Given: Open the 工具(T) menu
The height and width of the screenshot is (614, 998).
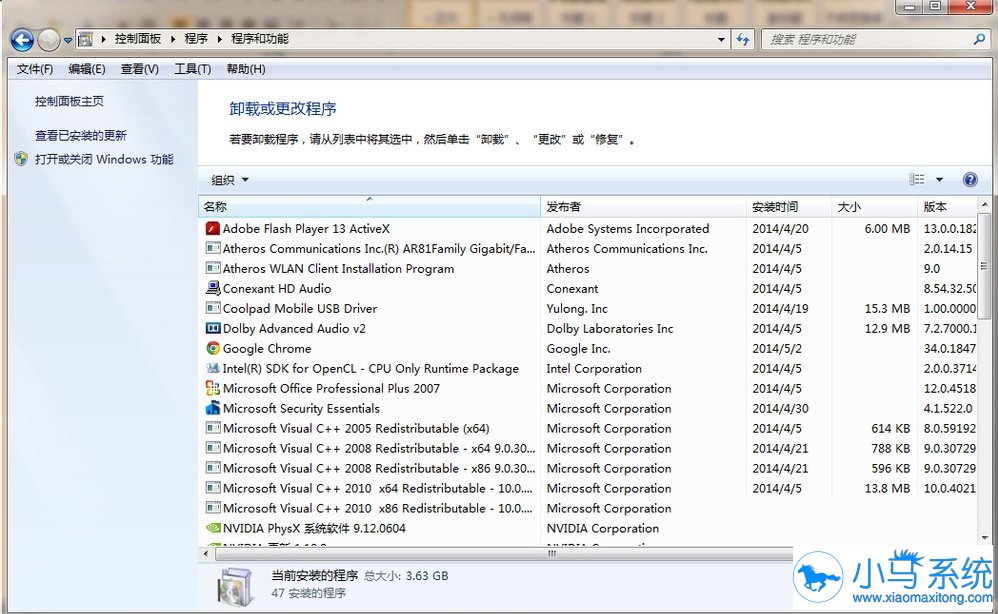Looking at the screenshot, I should 193,69.
